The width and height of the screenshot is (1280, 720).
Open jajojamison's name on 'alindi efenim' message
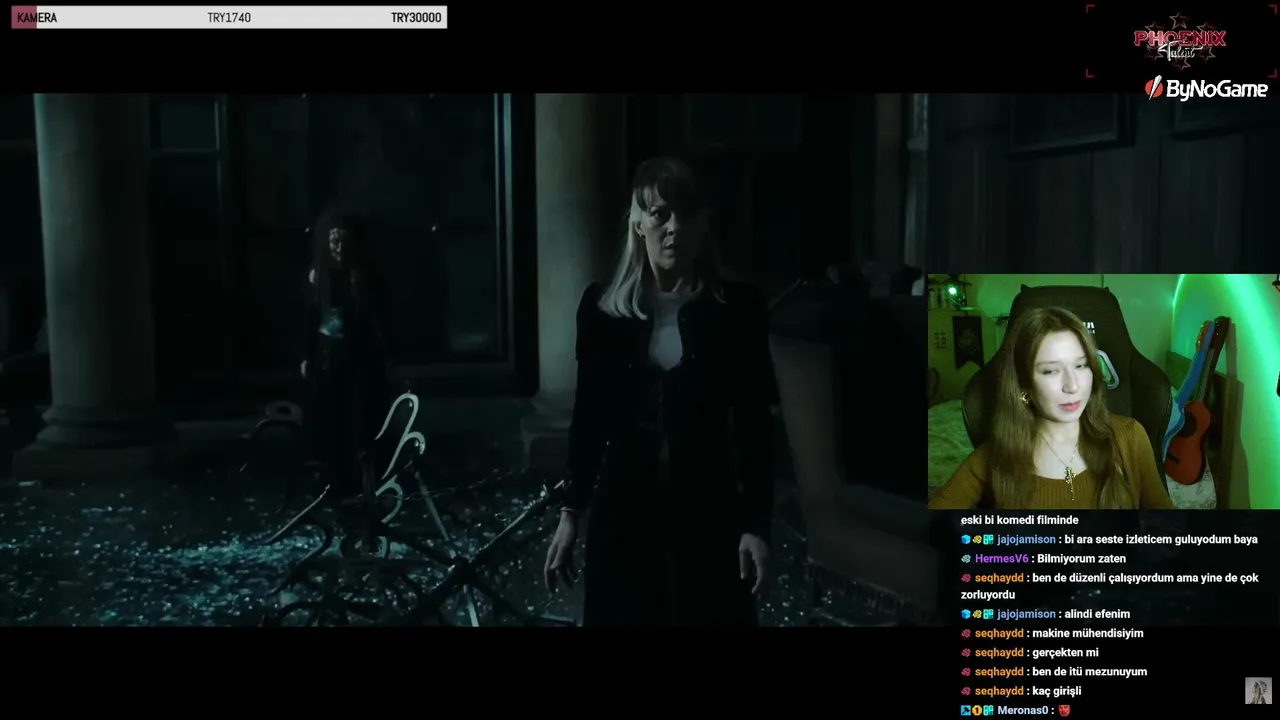(1026, 614)
